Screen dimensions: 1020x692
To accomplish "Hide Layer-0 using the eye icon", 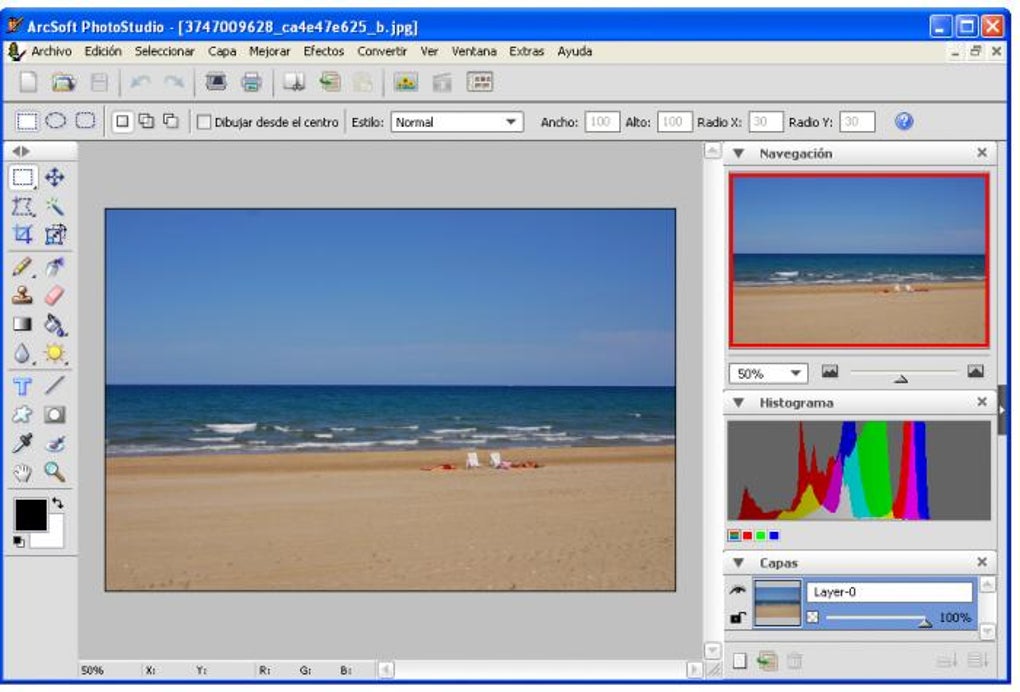I will coord(739,591).
